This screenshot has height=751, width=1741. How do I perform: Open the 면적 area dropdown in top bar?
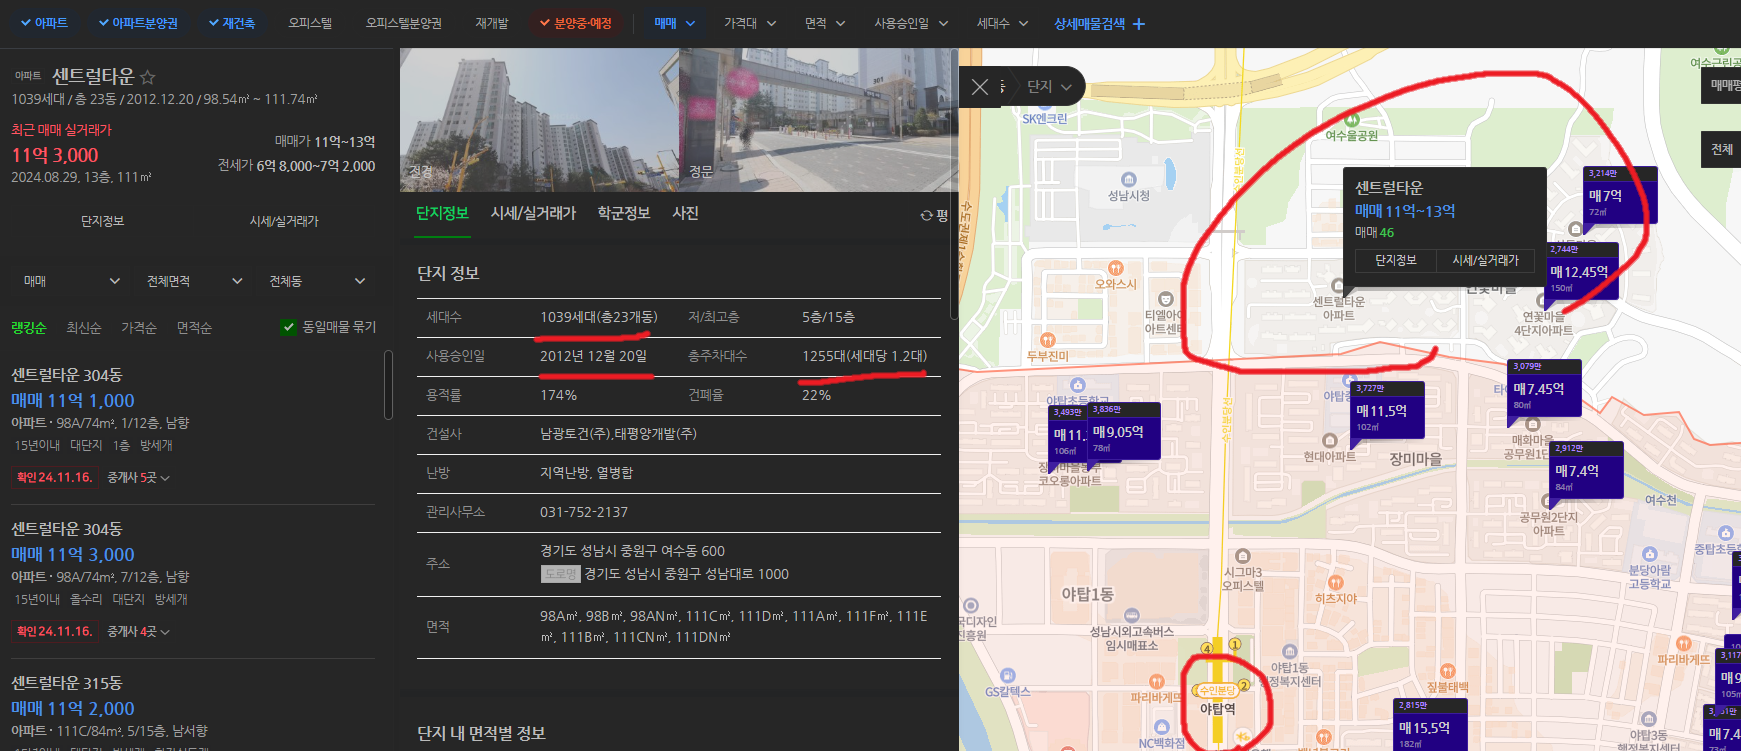(825, 23)
